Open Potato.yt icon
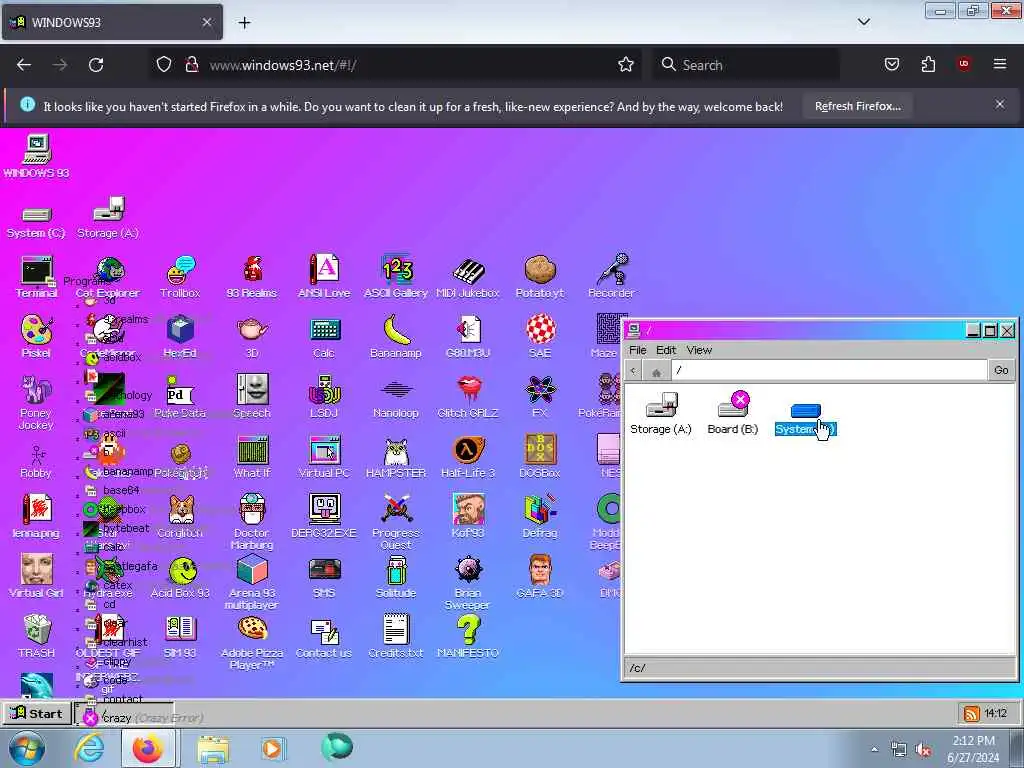The height and width of the screenshot is (768, 1024). pos(539,277)
